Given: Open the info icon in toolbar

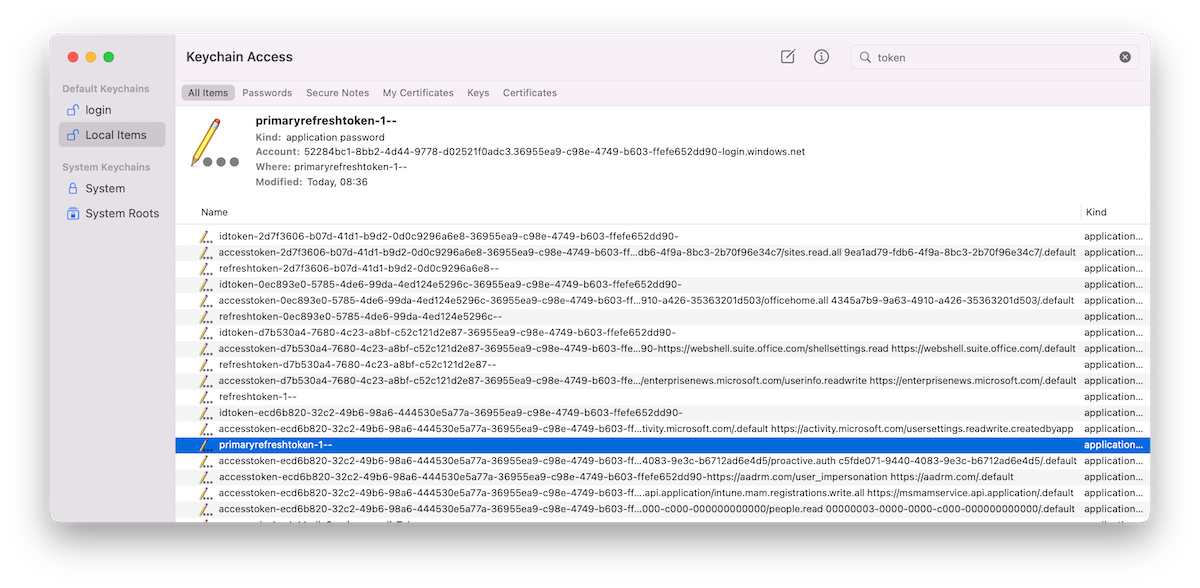Looking at the screenshot, I should 821,57.
